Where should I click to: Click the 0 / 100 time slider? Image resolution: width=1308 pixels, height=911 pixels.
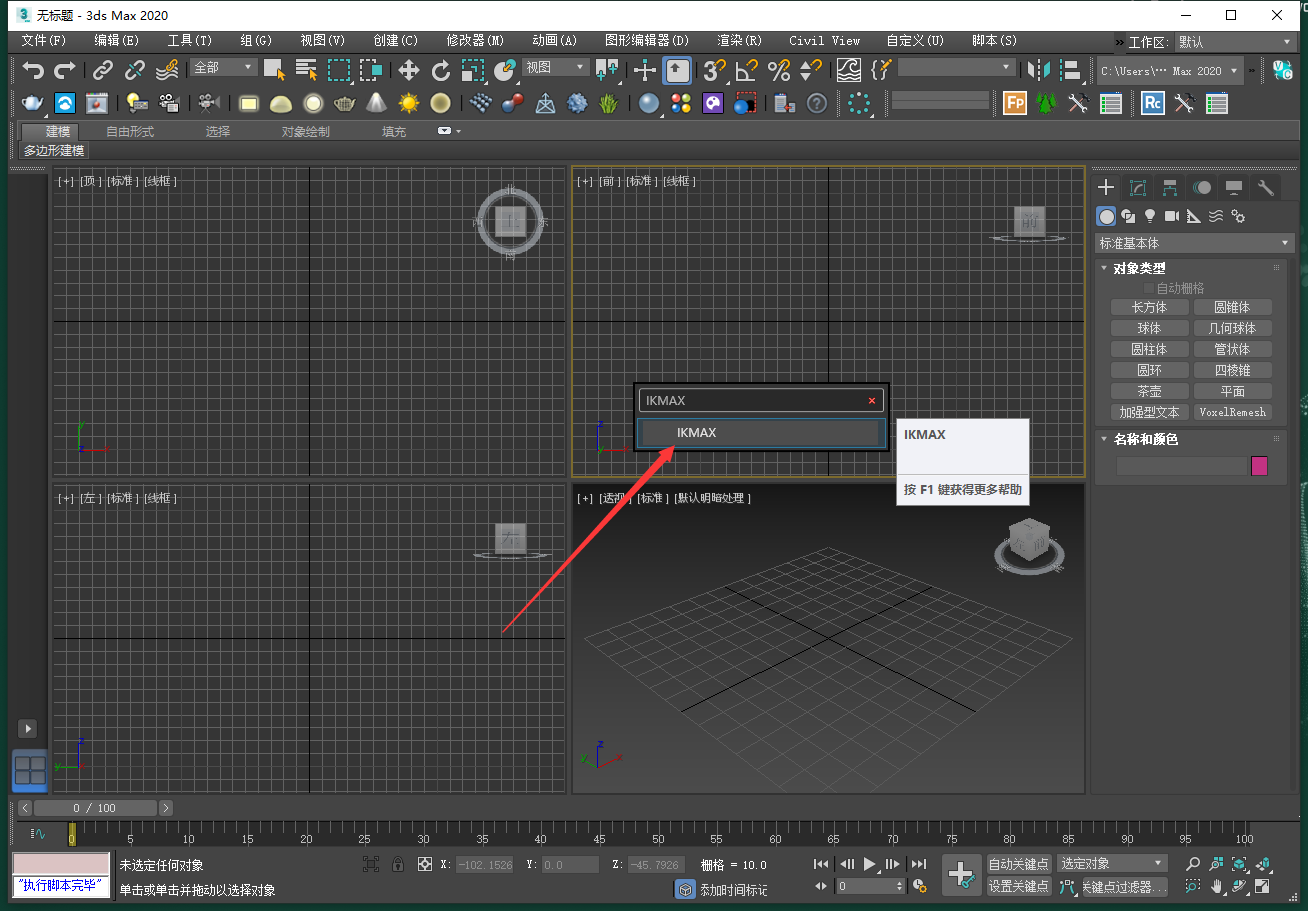[x=95, y=808]
